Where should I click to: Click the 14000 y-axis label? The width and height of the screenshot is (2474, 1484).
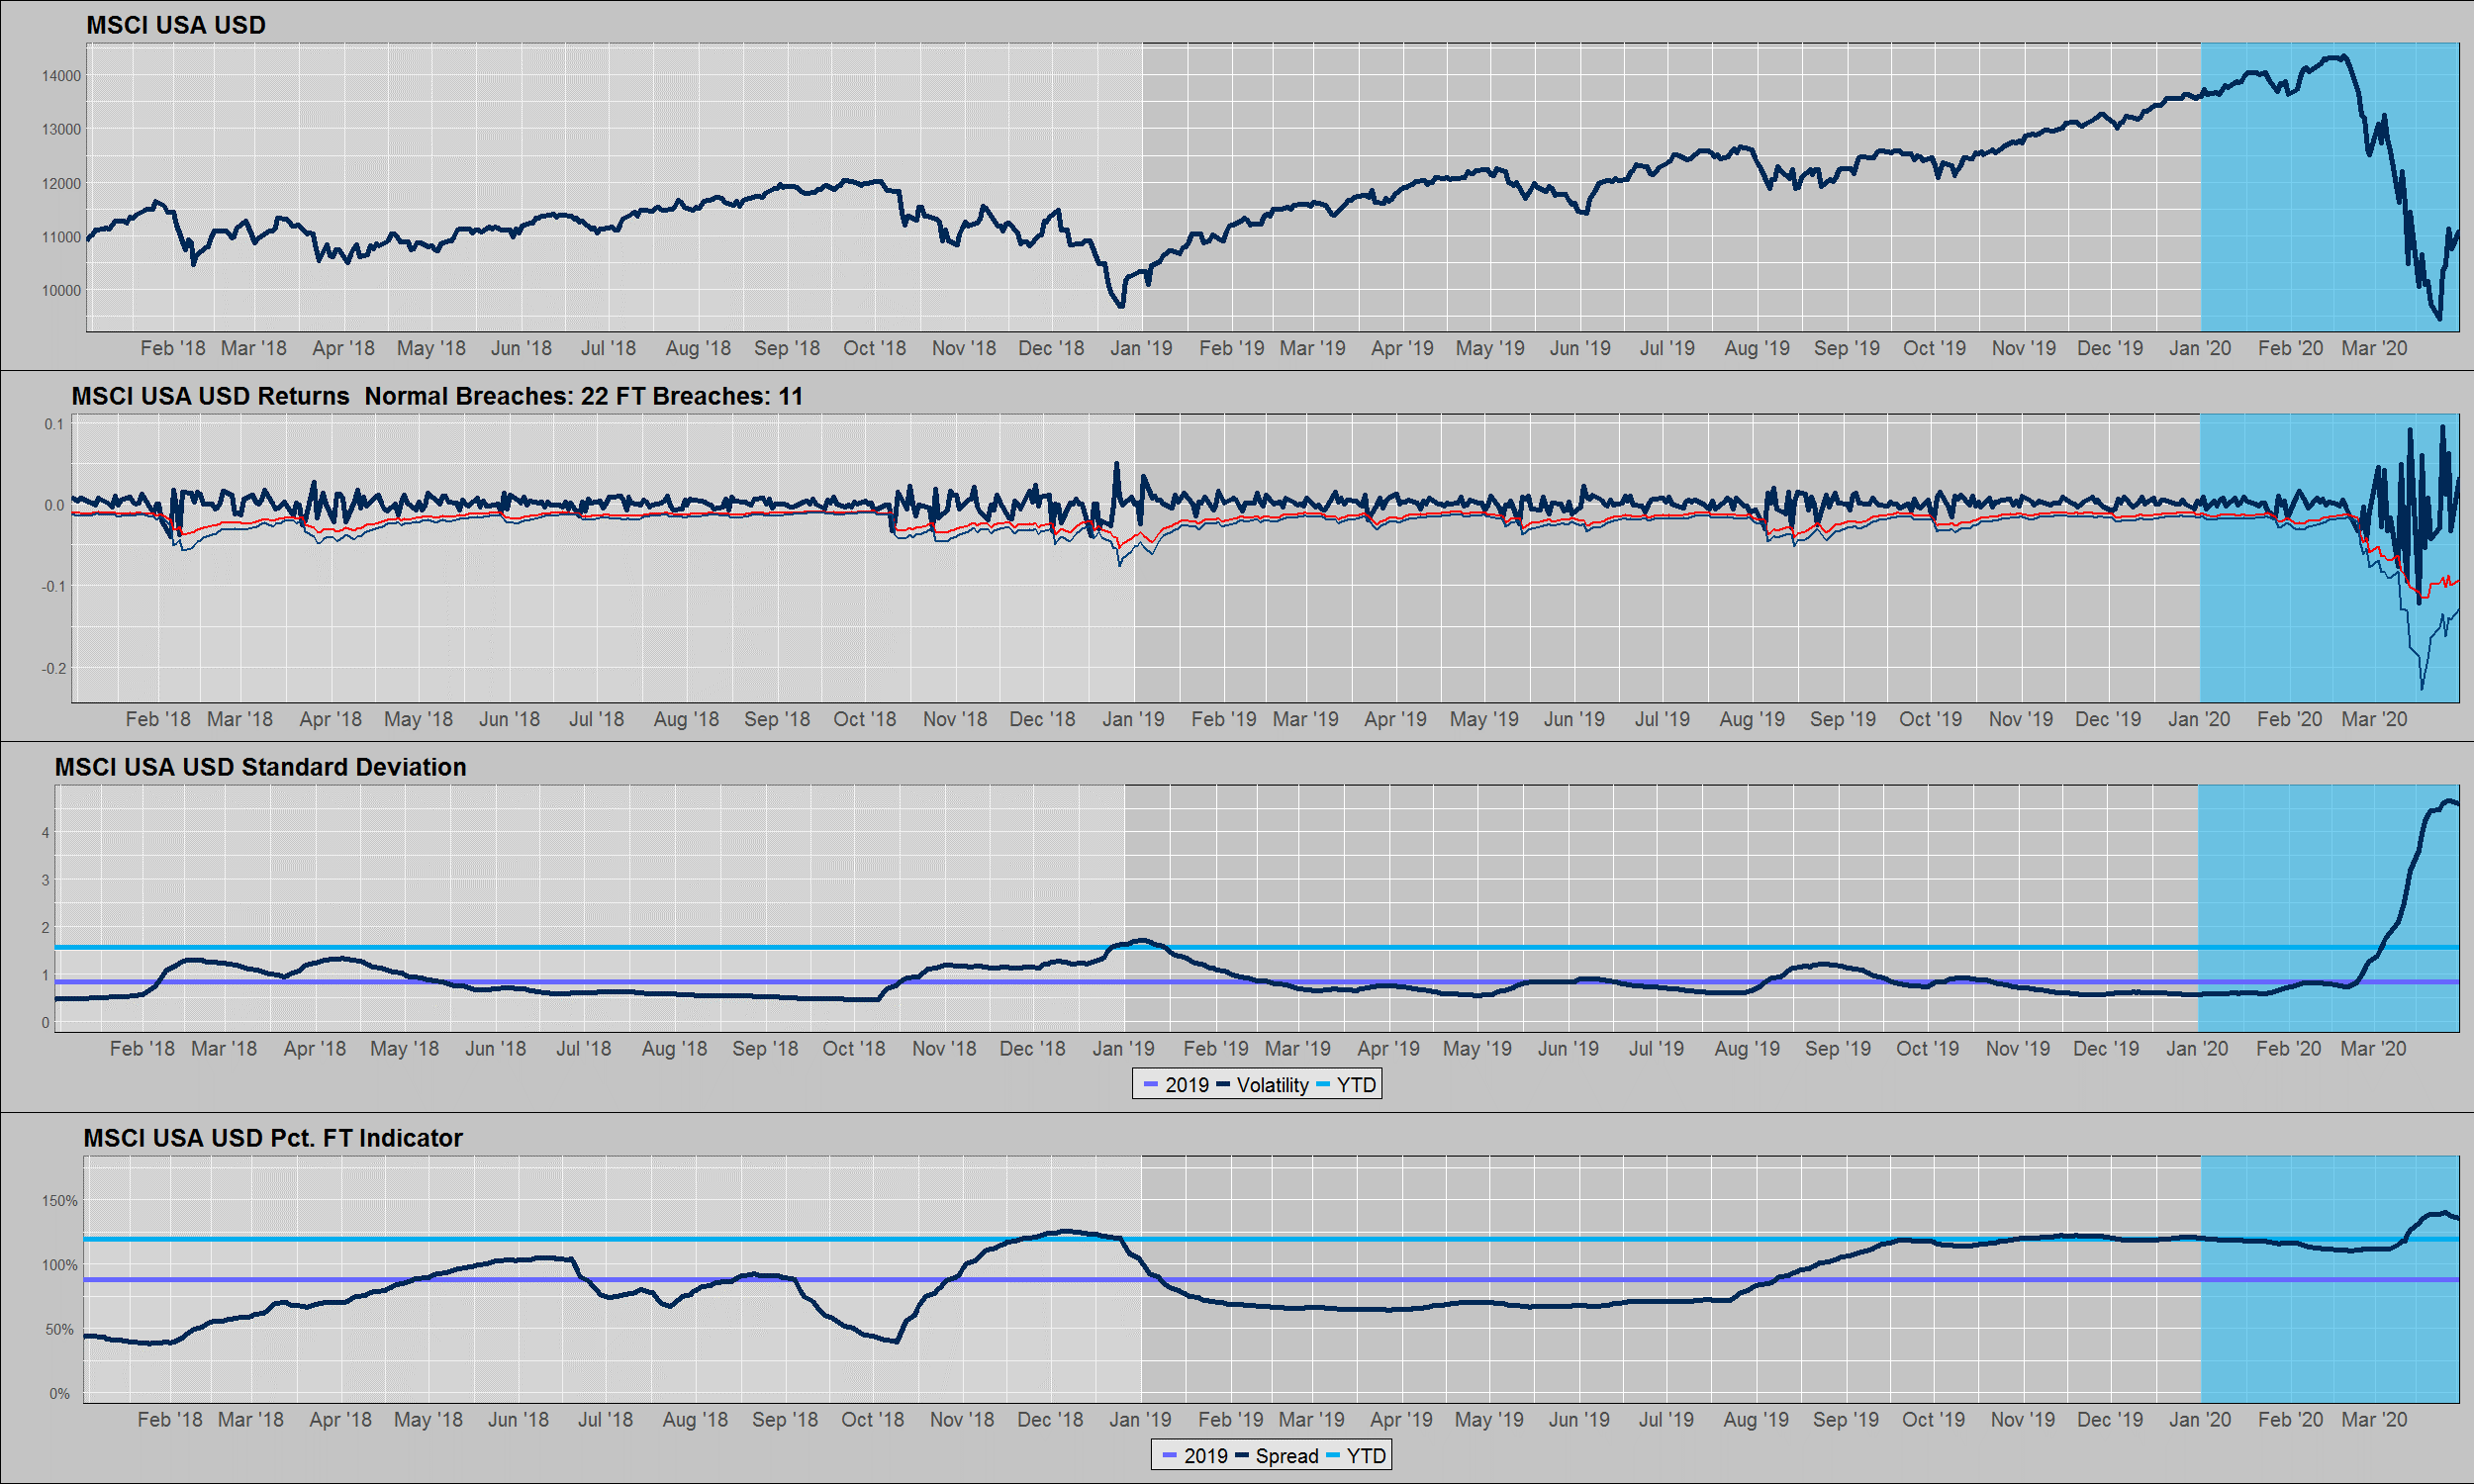tap(61, 76)
